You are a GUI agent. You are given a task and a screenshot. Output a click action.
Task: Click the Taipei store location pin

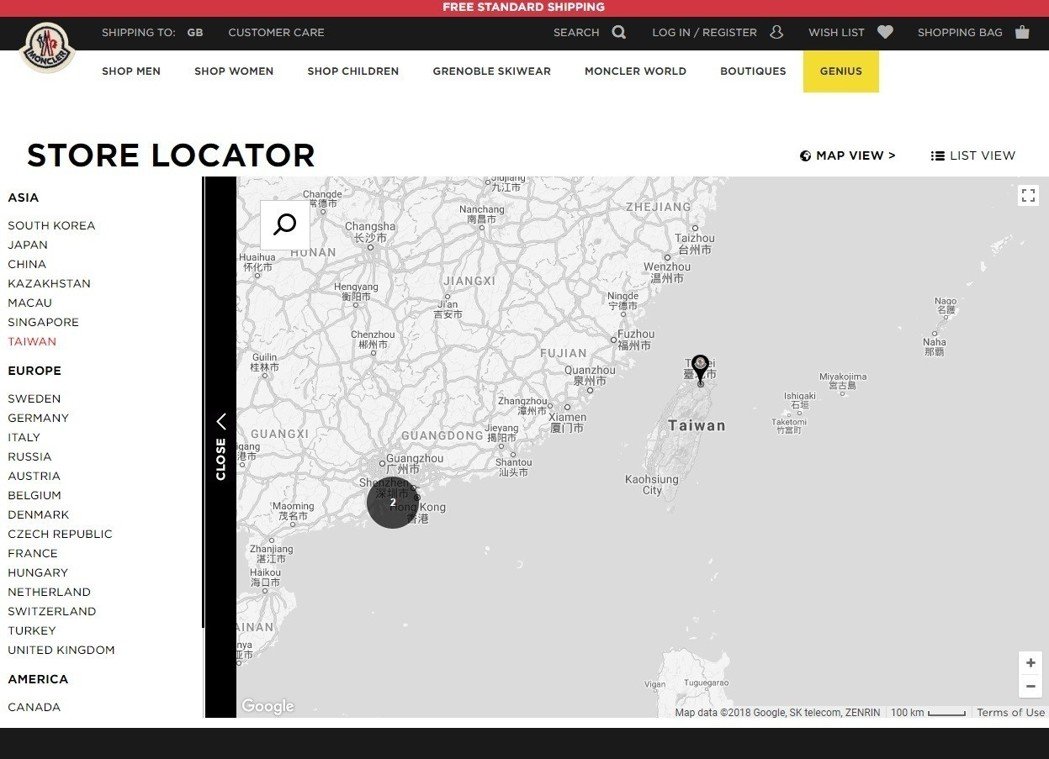[x=700, y=369]
